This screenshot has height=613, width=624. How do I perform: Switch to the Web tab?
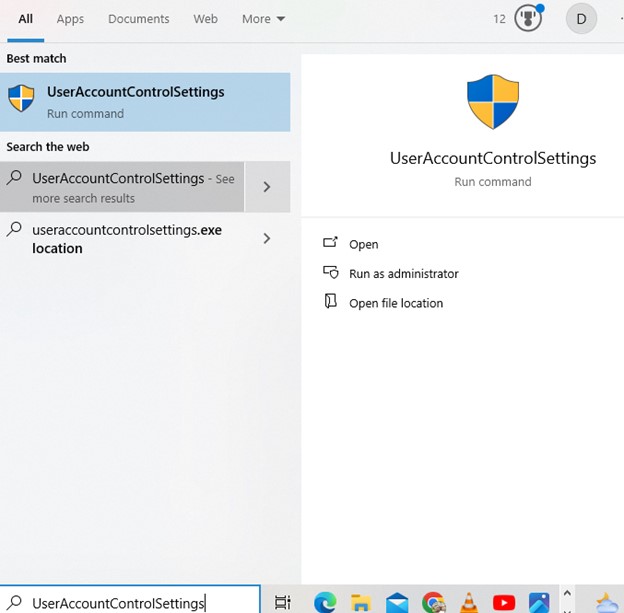205,19
